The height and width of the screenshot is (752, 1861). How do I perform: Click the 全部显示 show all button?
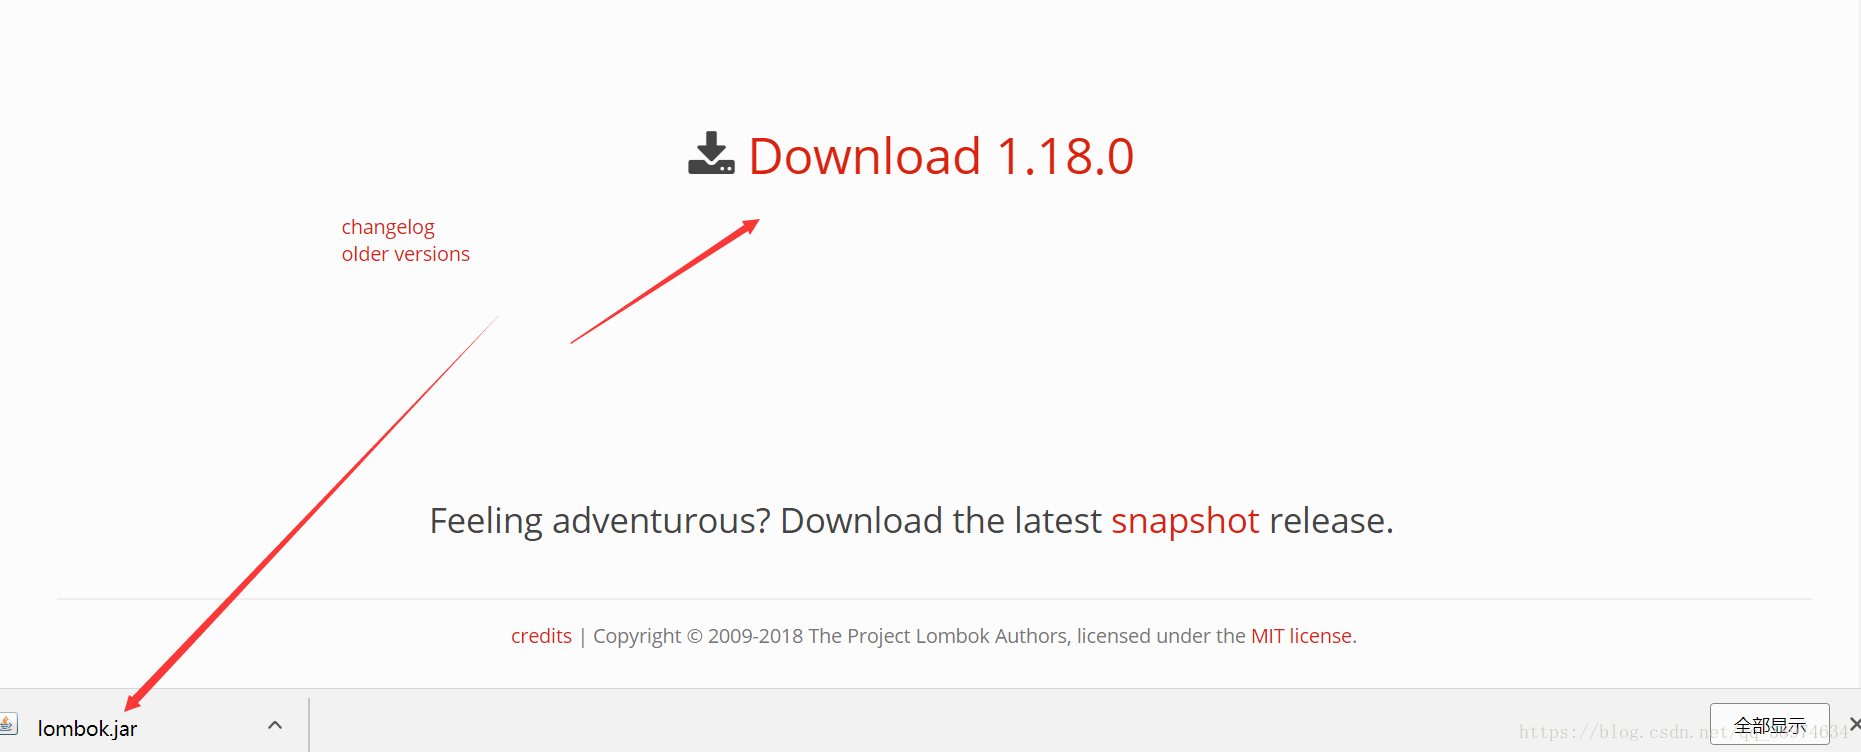click(x=1769, y=726)
